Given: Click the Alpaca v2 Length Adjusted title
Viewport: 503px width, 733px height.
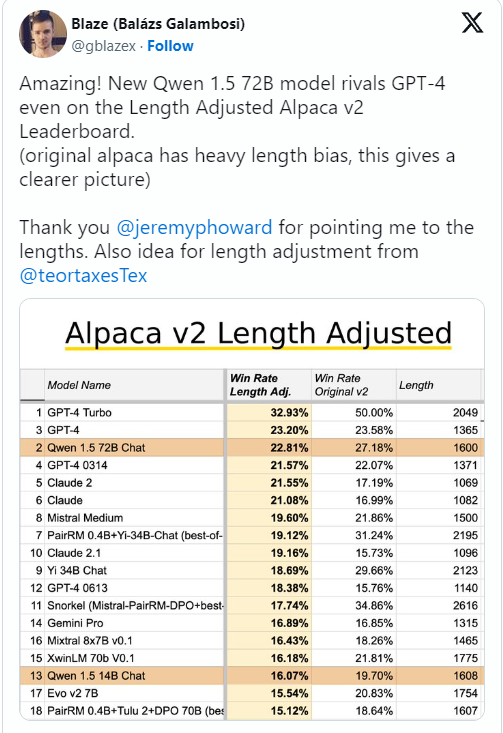Looking at the screenshot, I should pyautogui.click(x=259, y=334).
